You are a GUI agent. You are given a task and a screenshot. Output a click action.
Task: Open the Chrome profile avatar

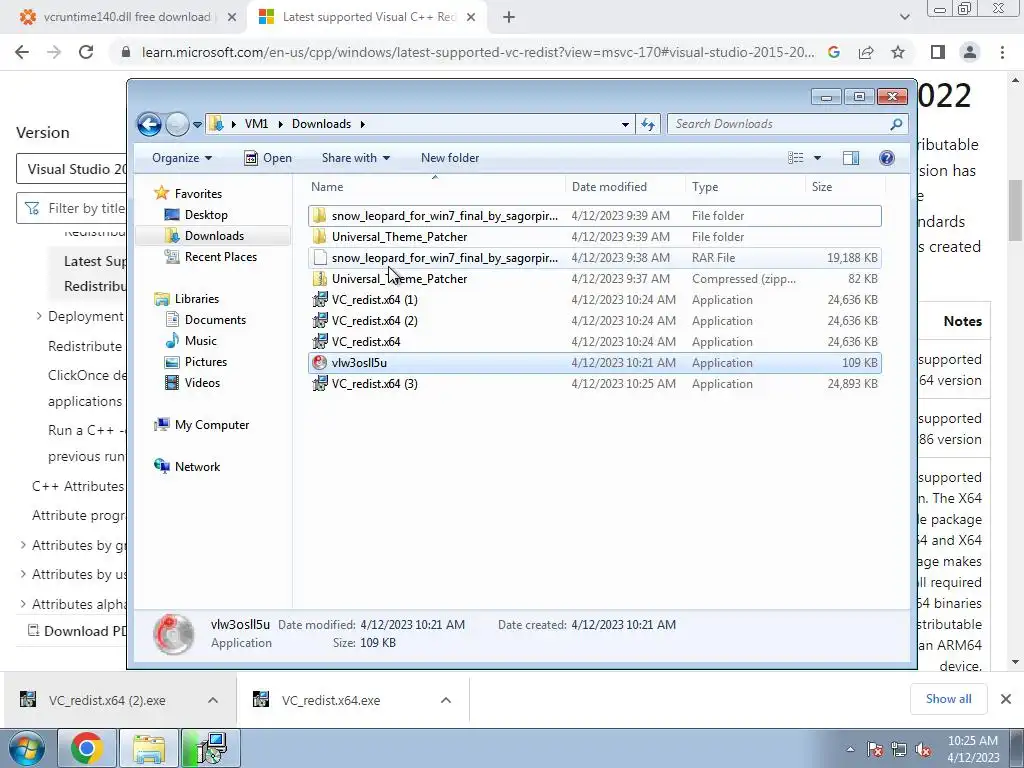[970, 52]
